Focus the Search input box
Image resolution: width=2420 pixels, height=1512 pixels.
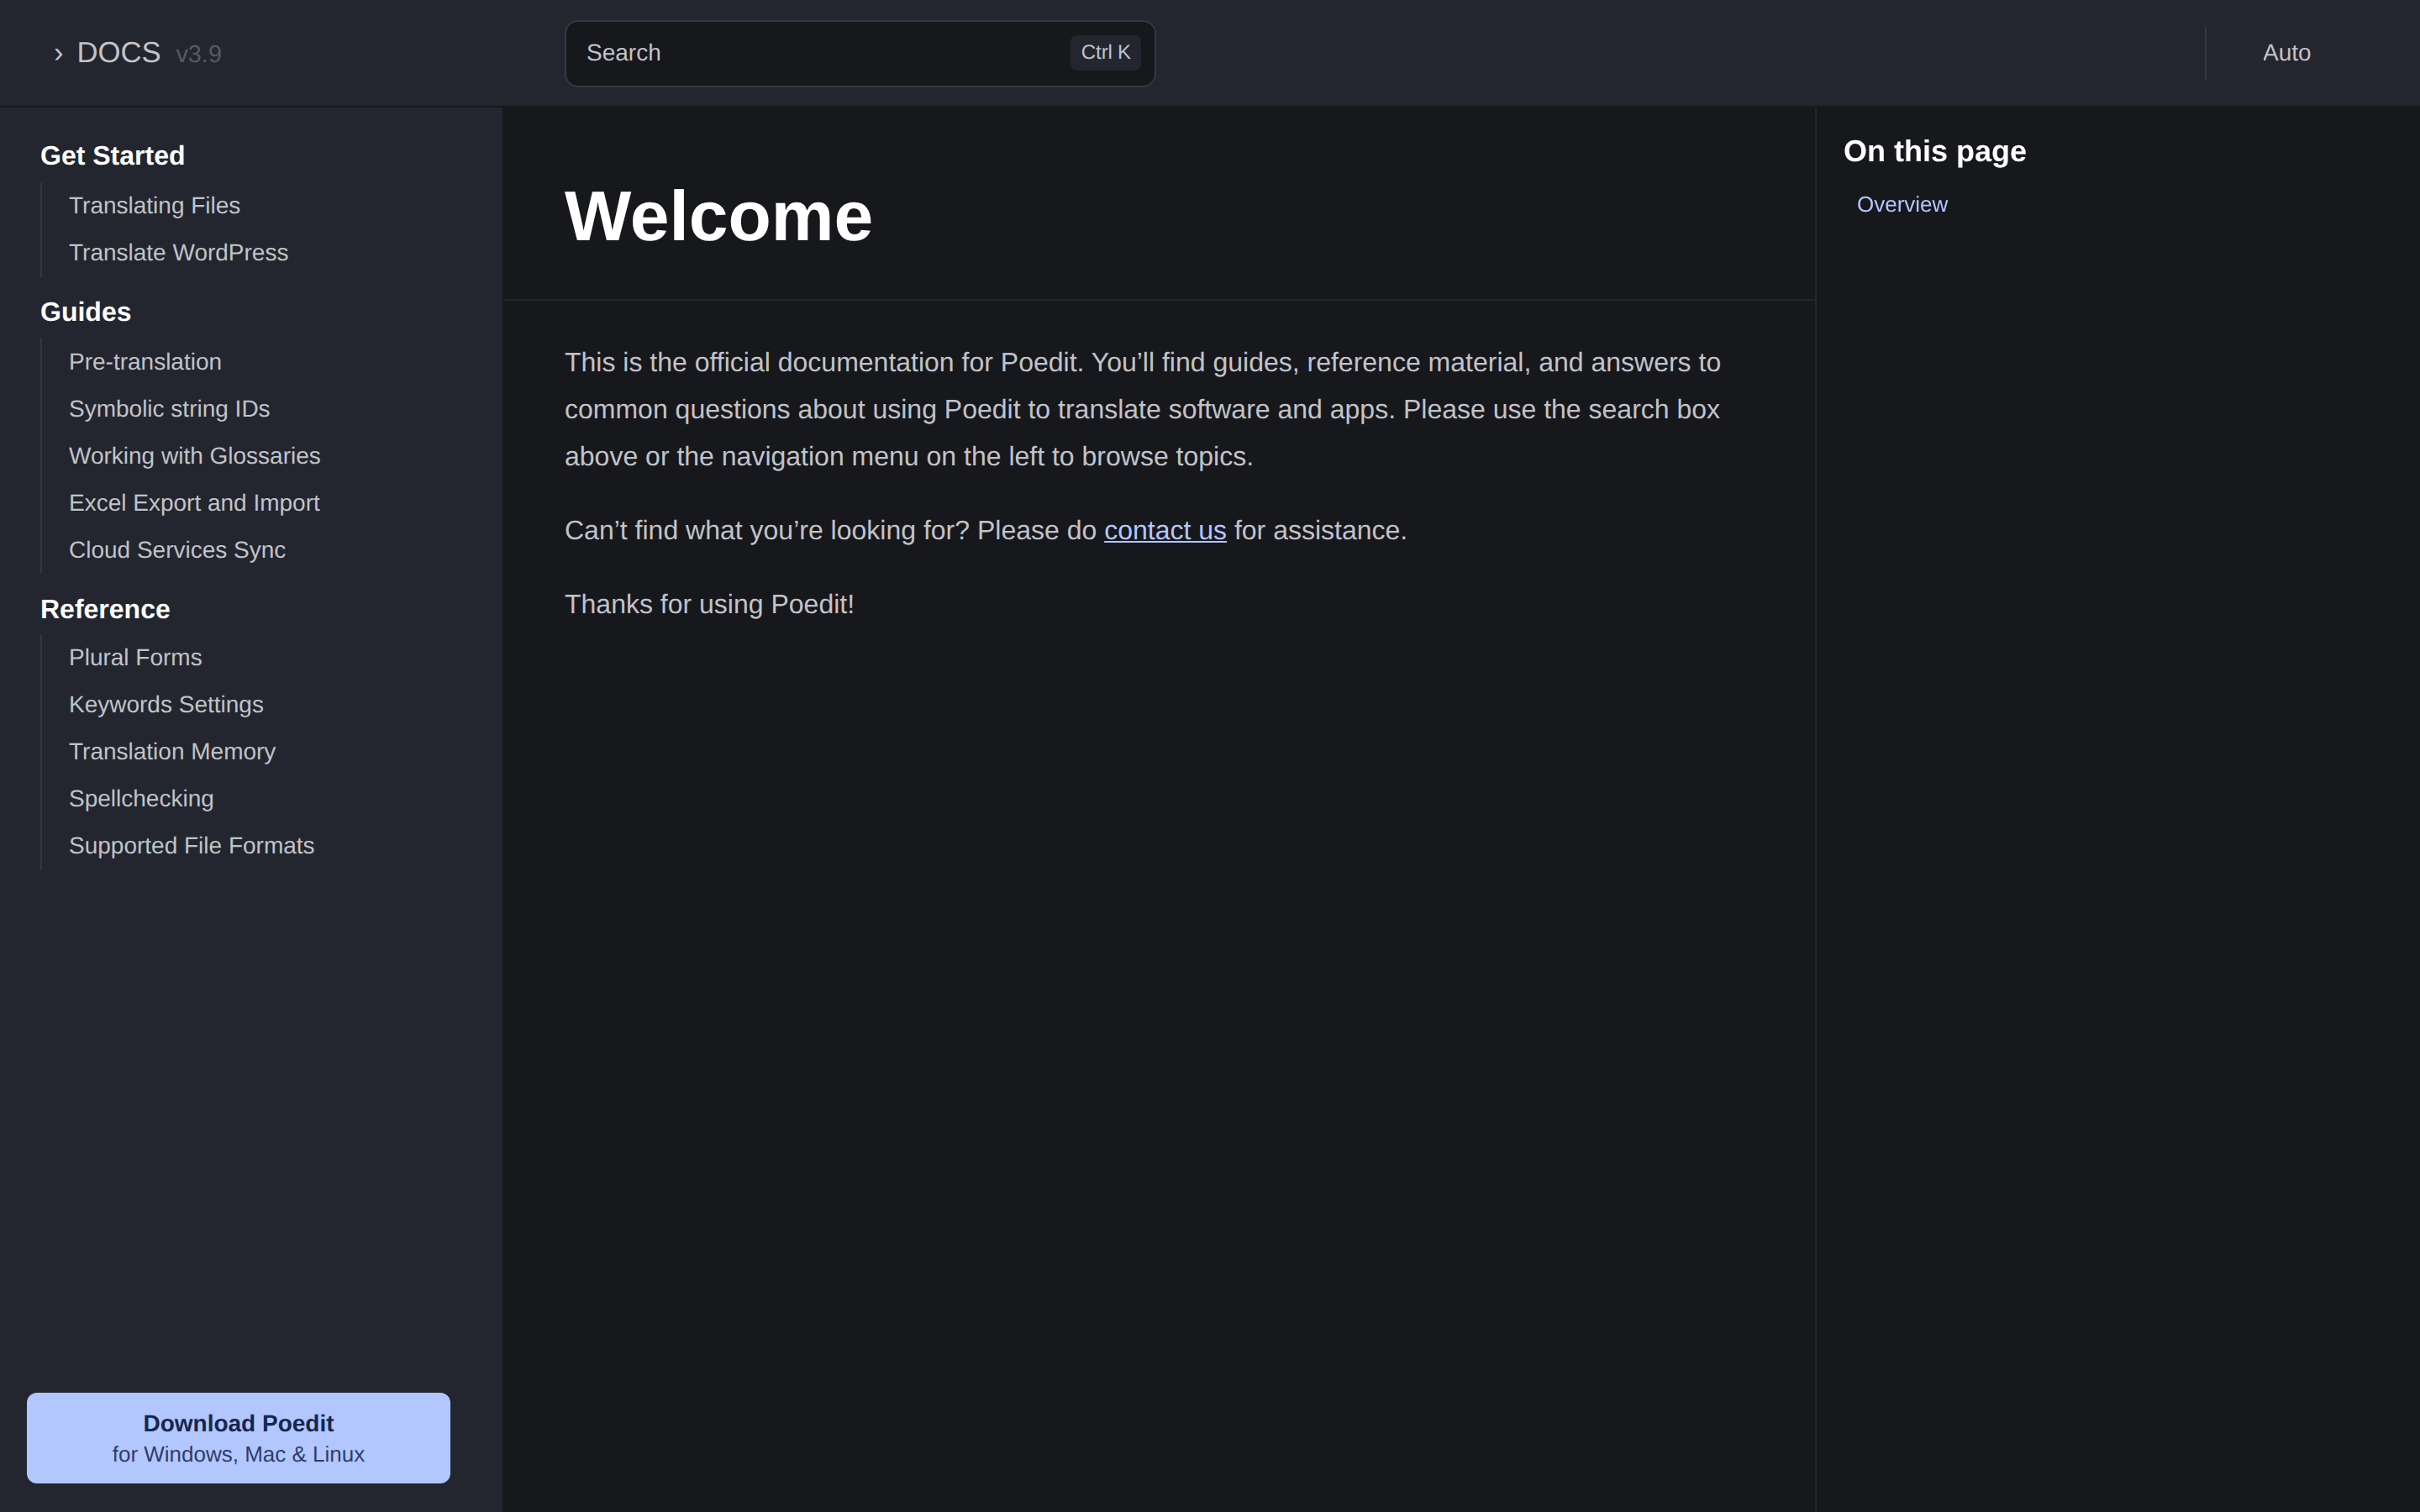point(859,53)
